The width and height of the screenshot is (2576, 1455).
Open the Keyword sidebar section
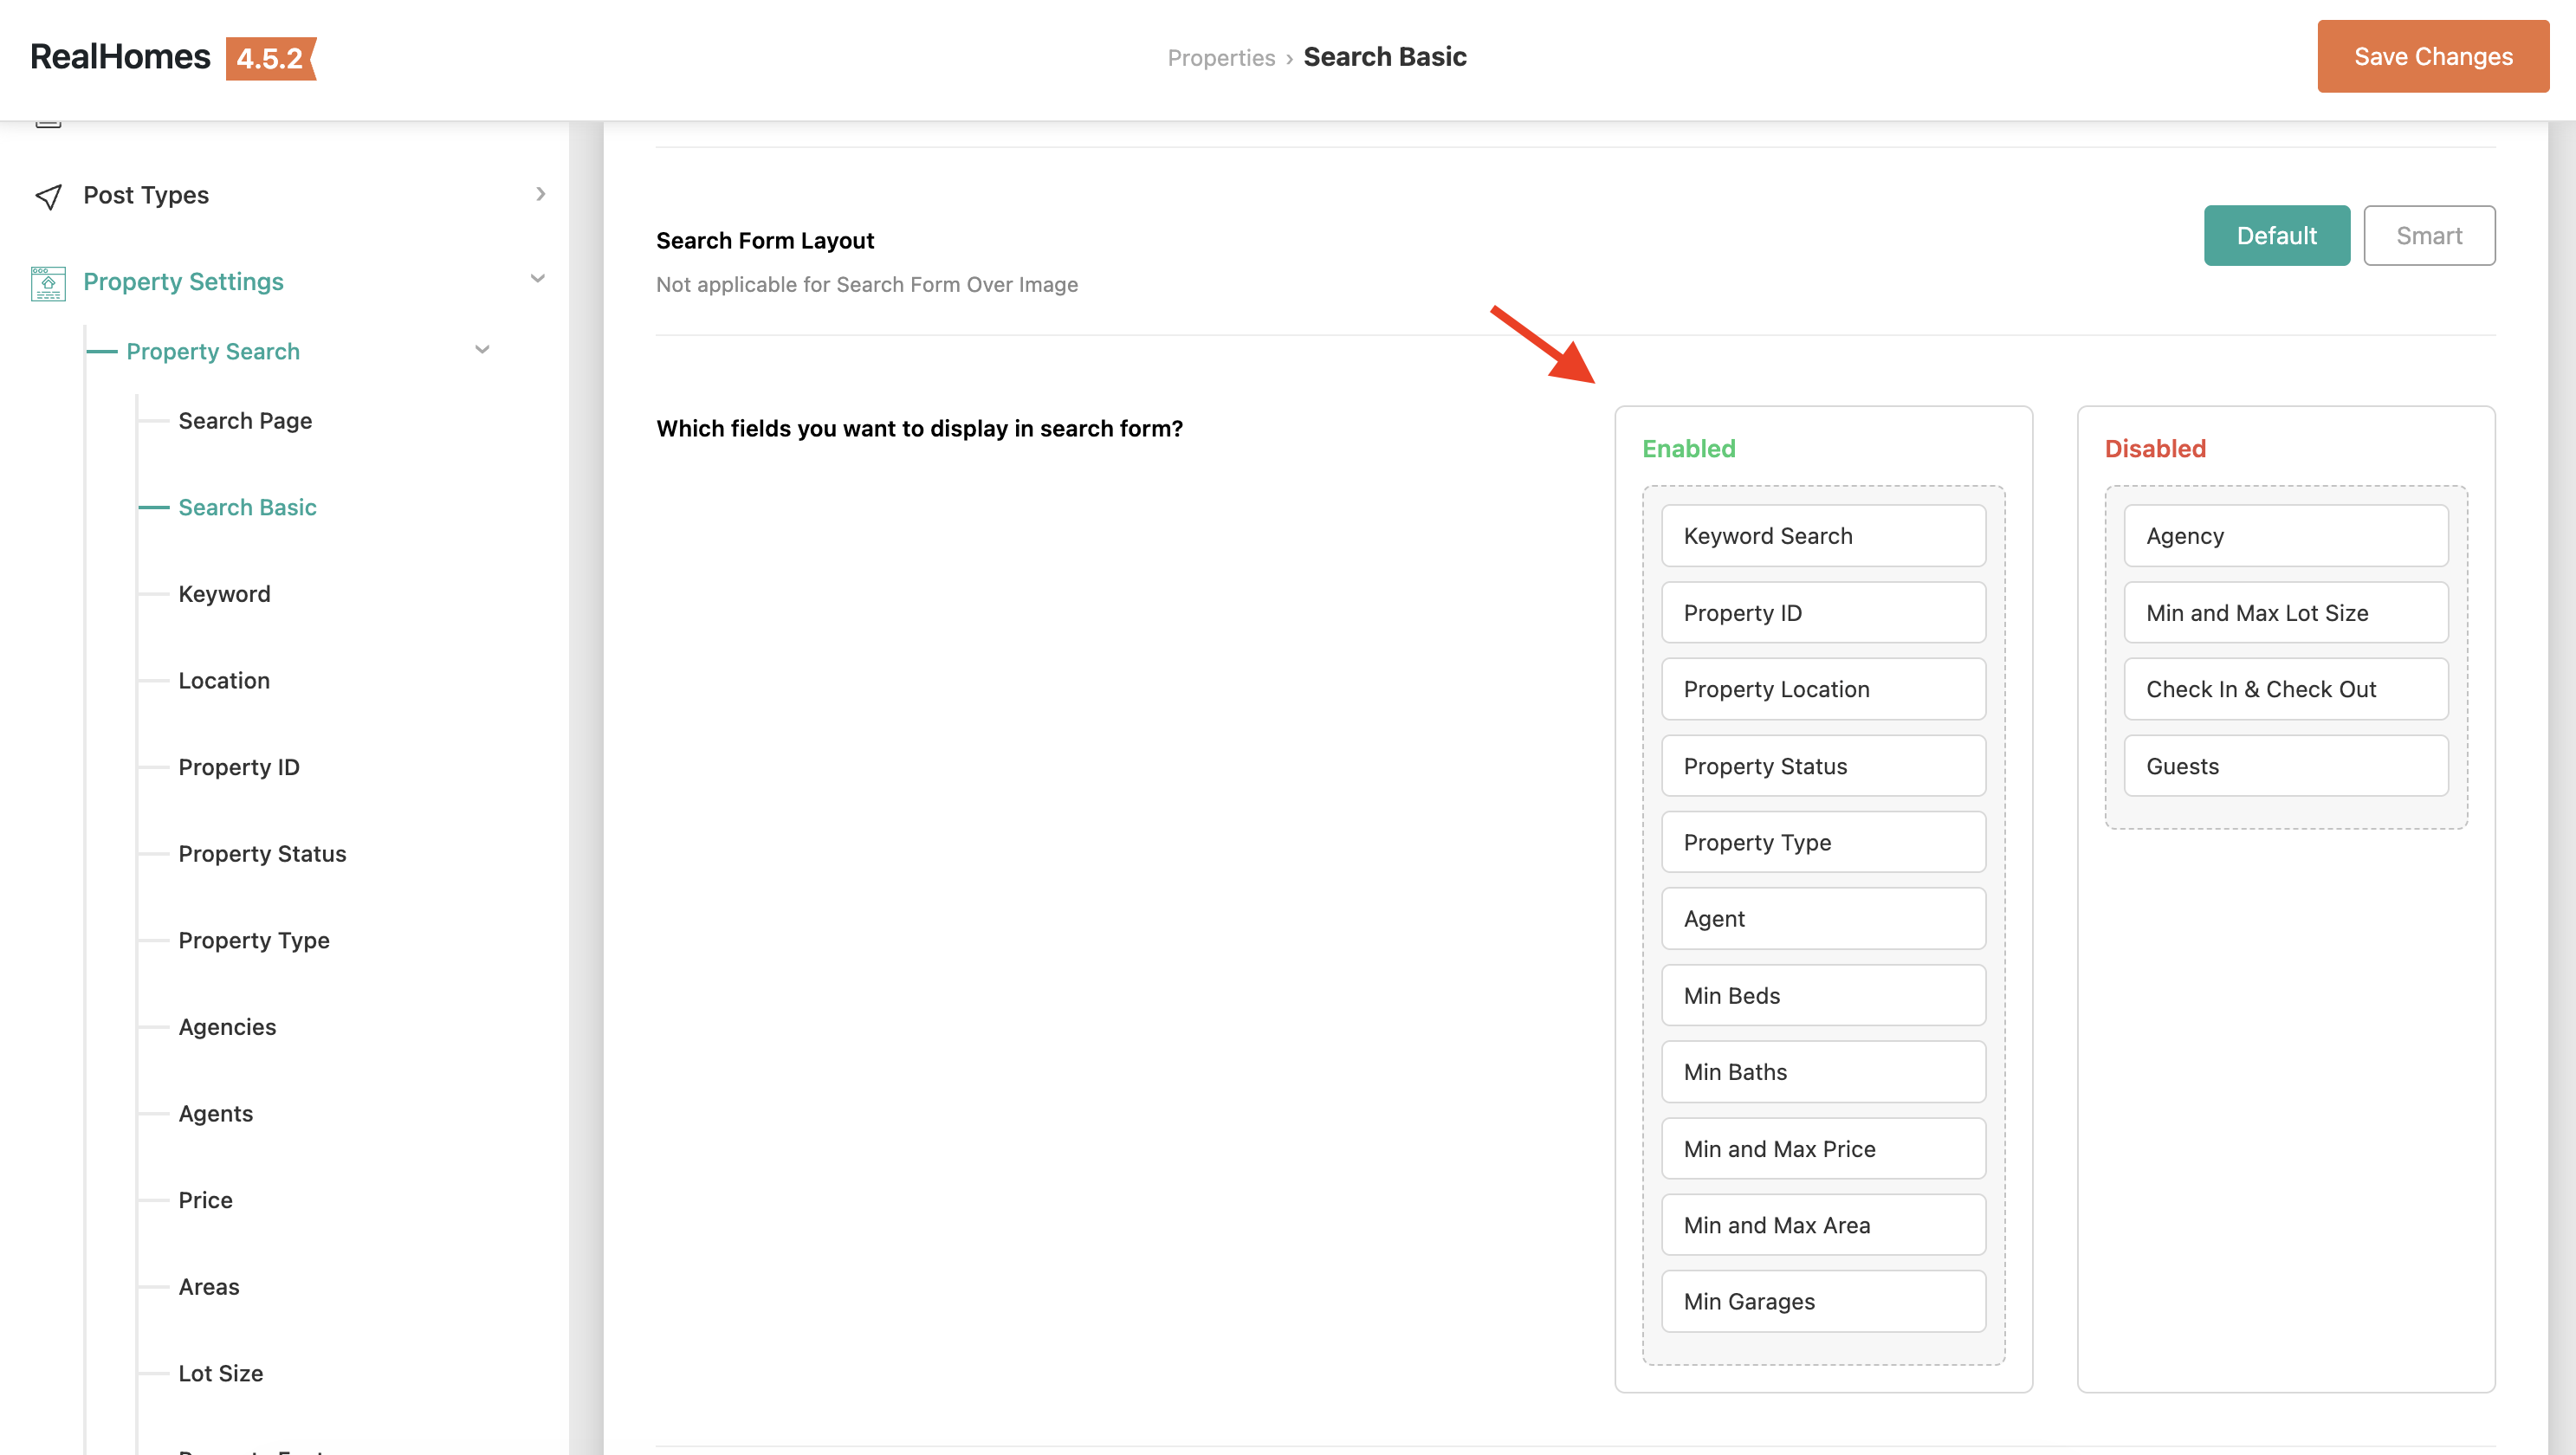[x=224, y=594]
